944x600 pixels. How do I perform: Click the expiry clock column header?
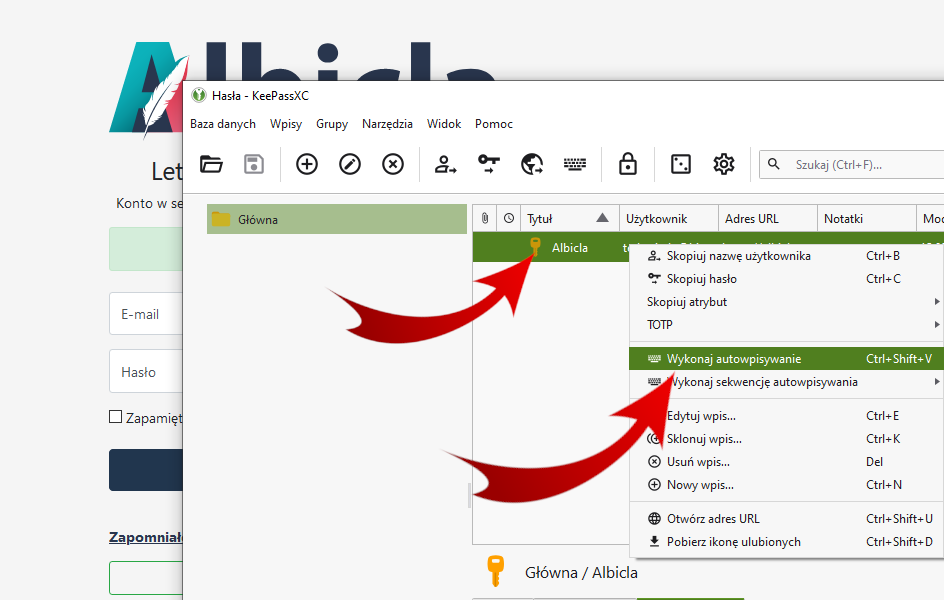tap(509, 218)
